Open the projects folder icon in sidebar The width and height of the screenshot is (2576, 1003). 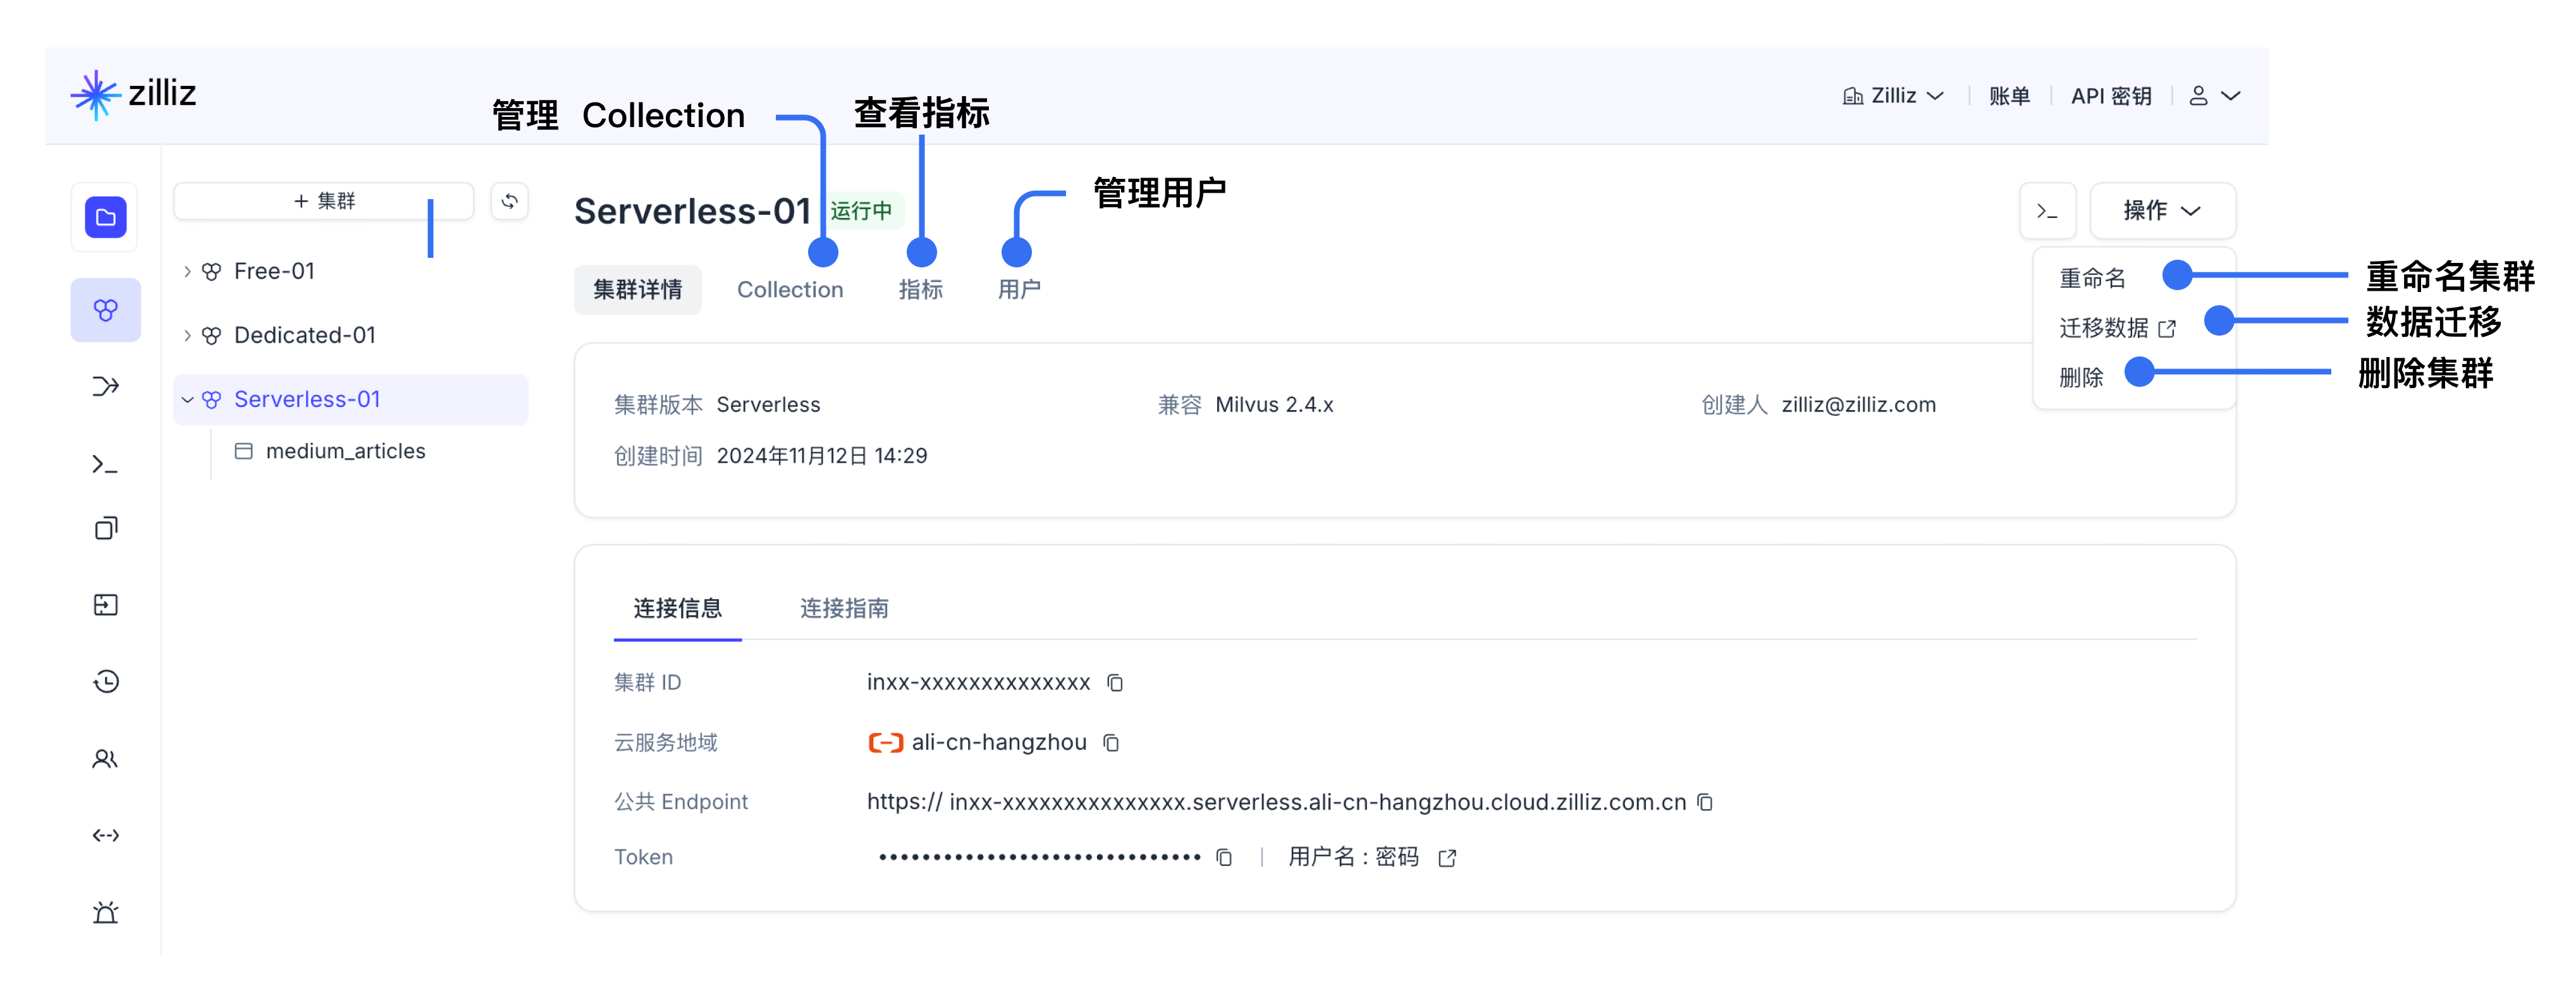(105, 217)
